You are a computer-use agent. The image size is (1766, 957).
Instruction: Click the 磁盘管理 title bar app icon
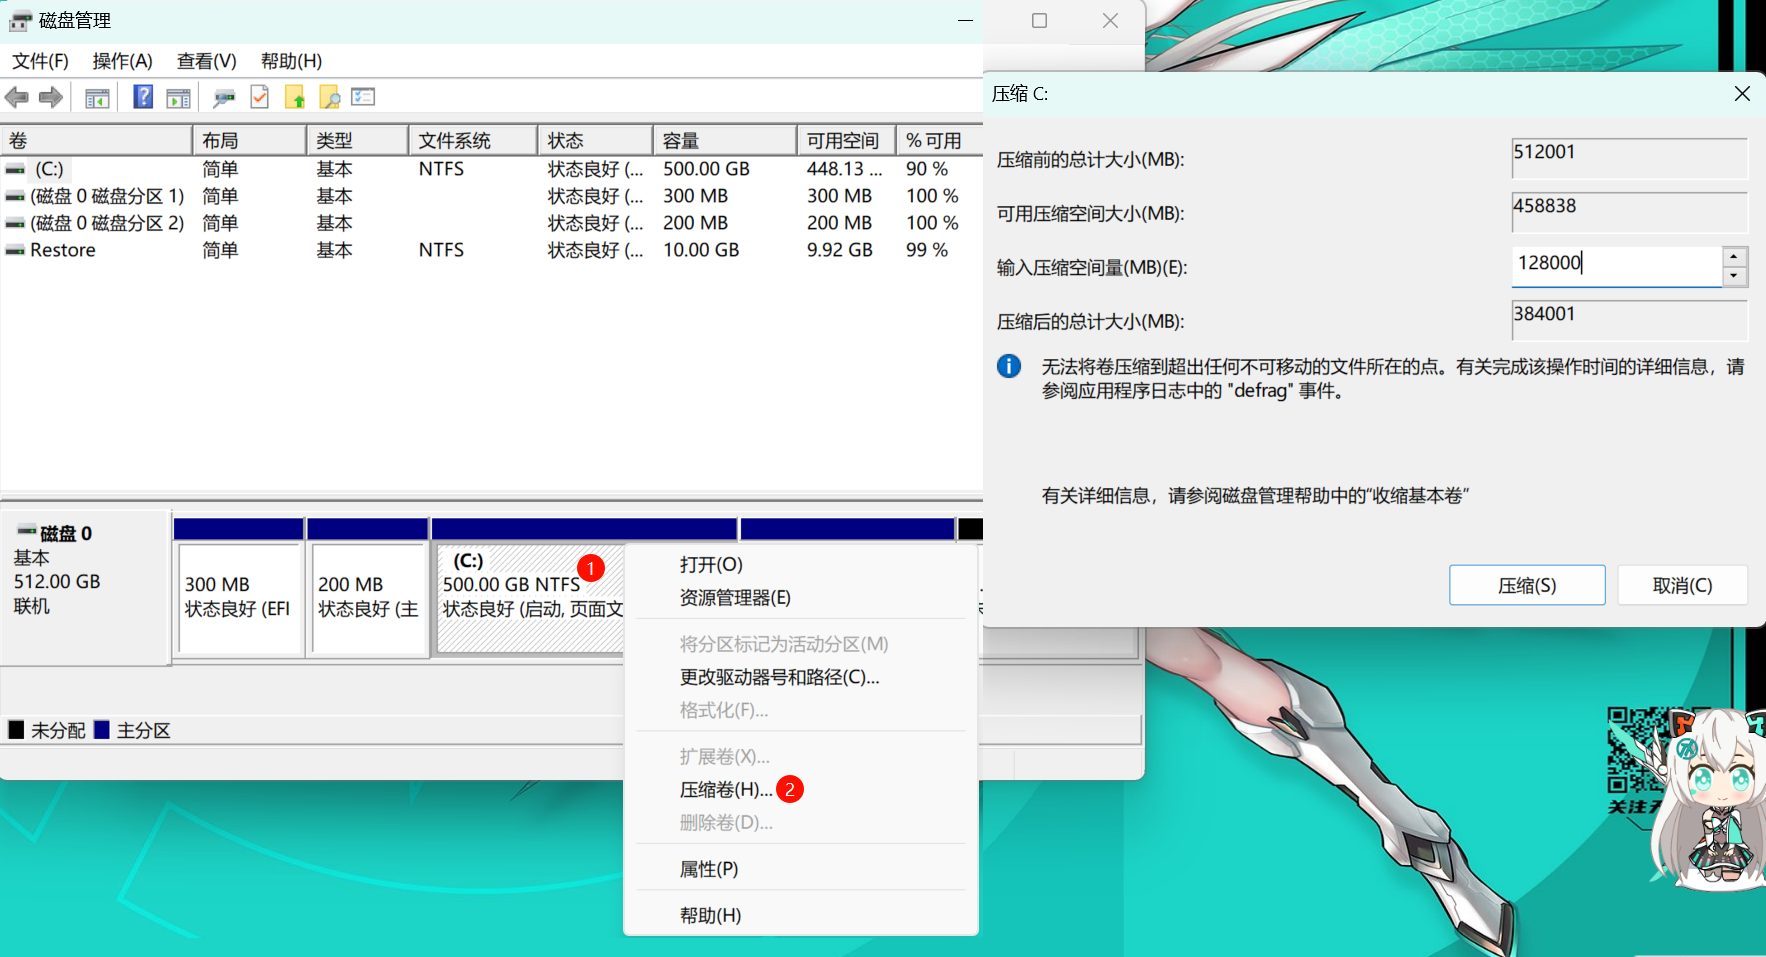tap(20, 21)
